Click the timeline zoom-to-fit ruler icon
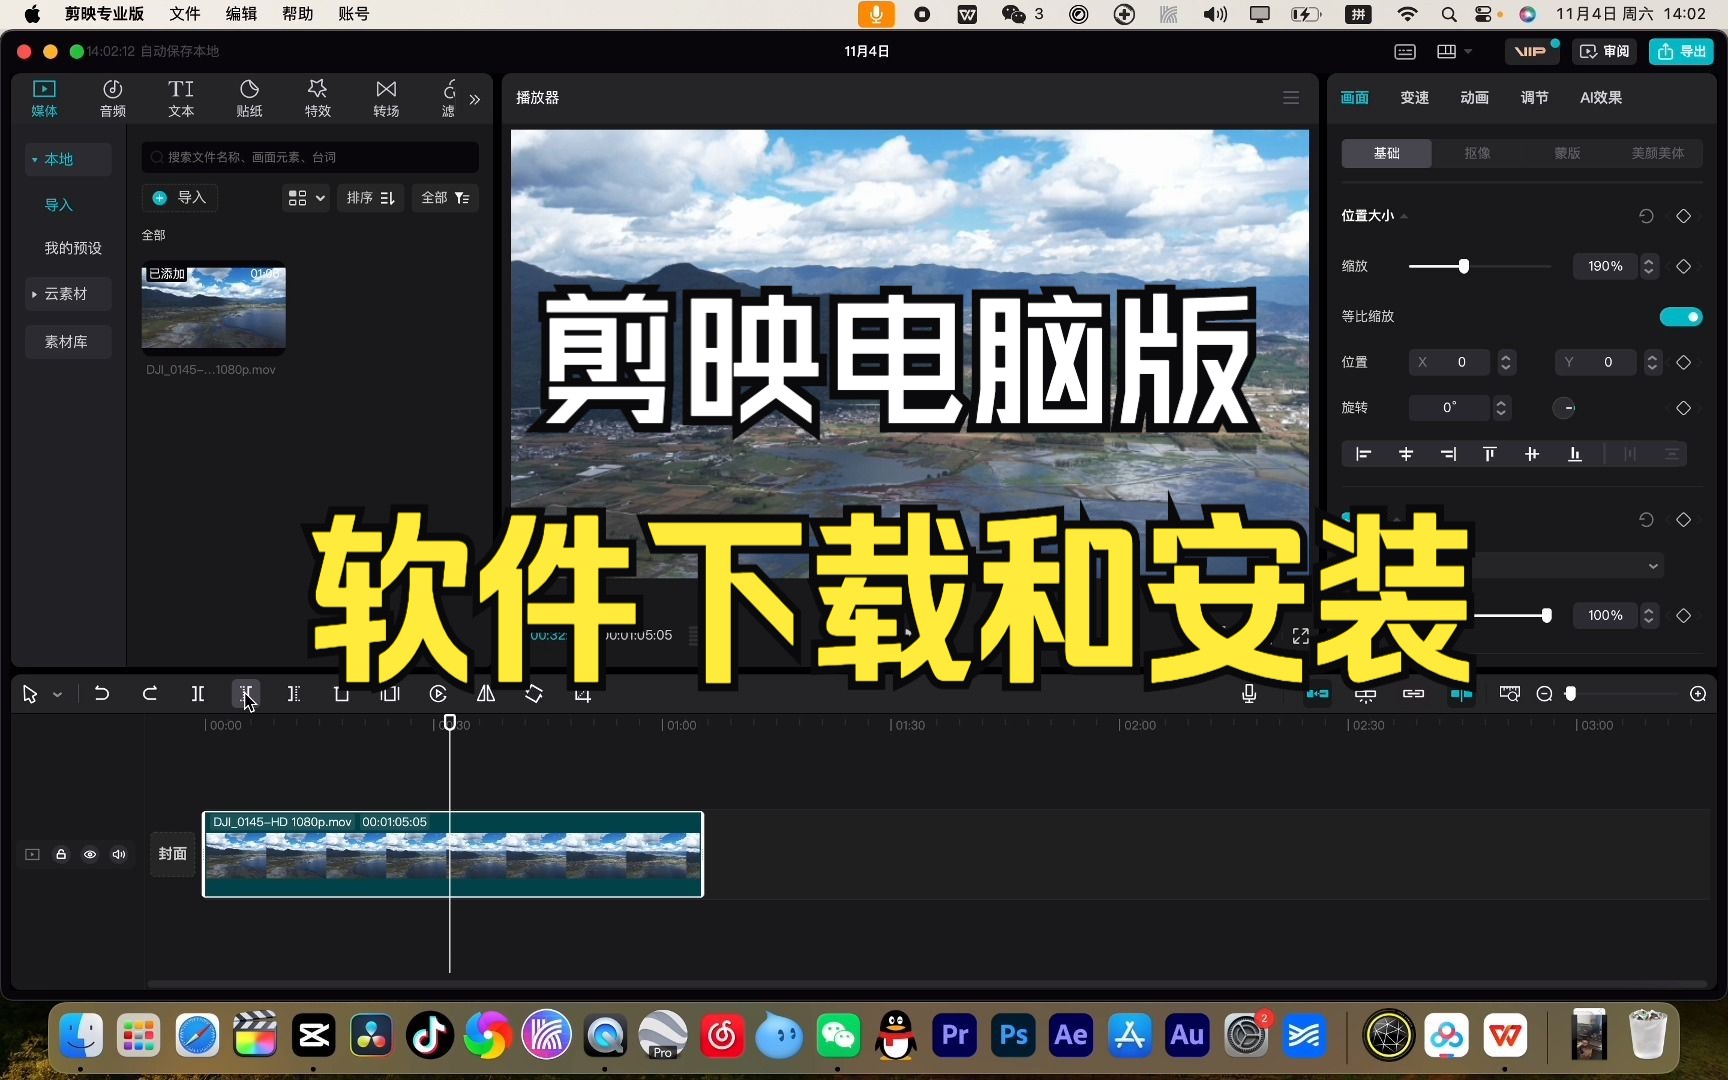 point(1510,693)
